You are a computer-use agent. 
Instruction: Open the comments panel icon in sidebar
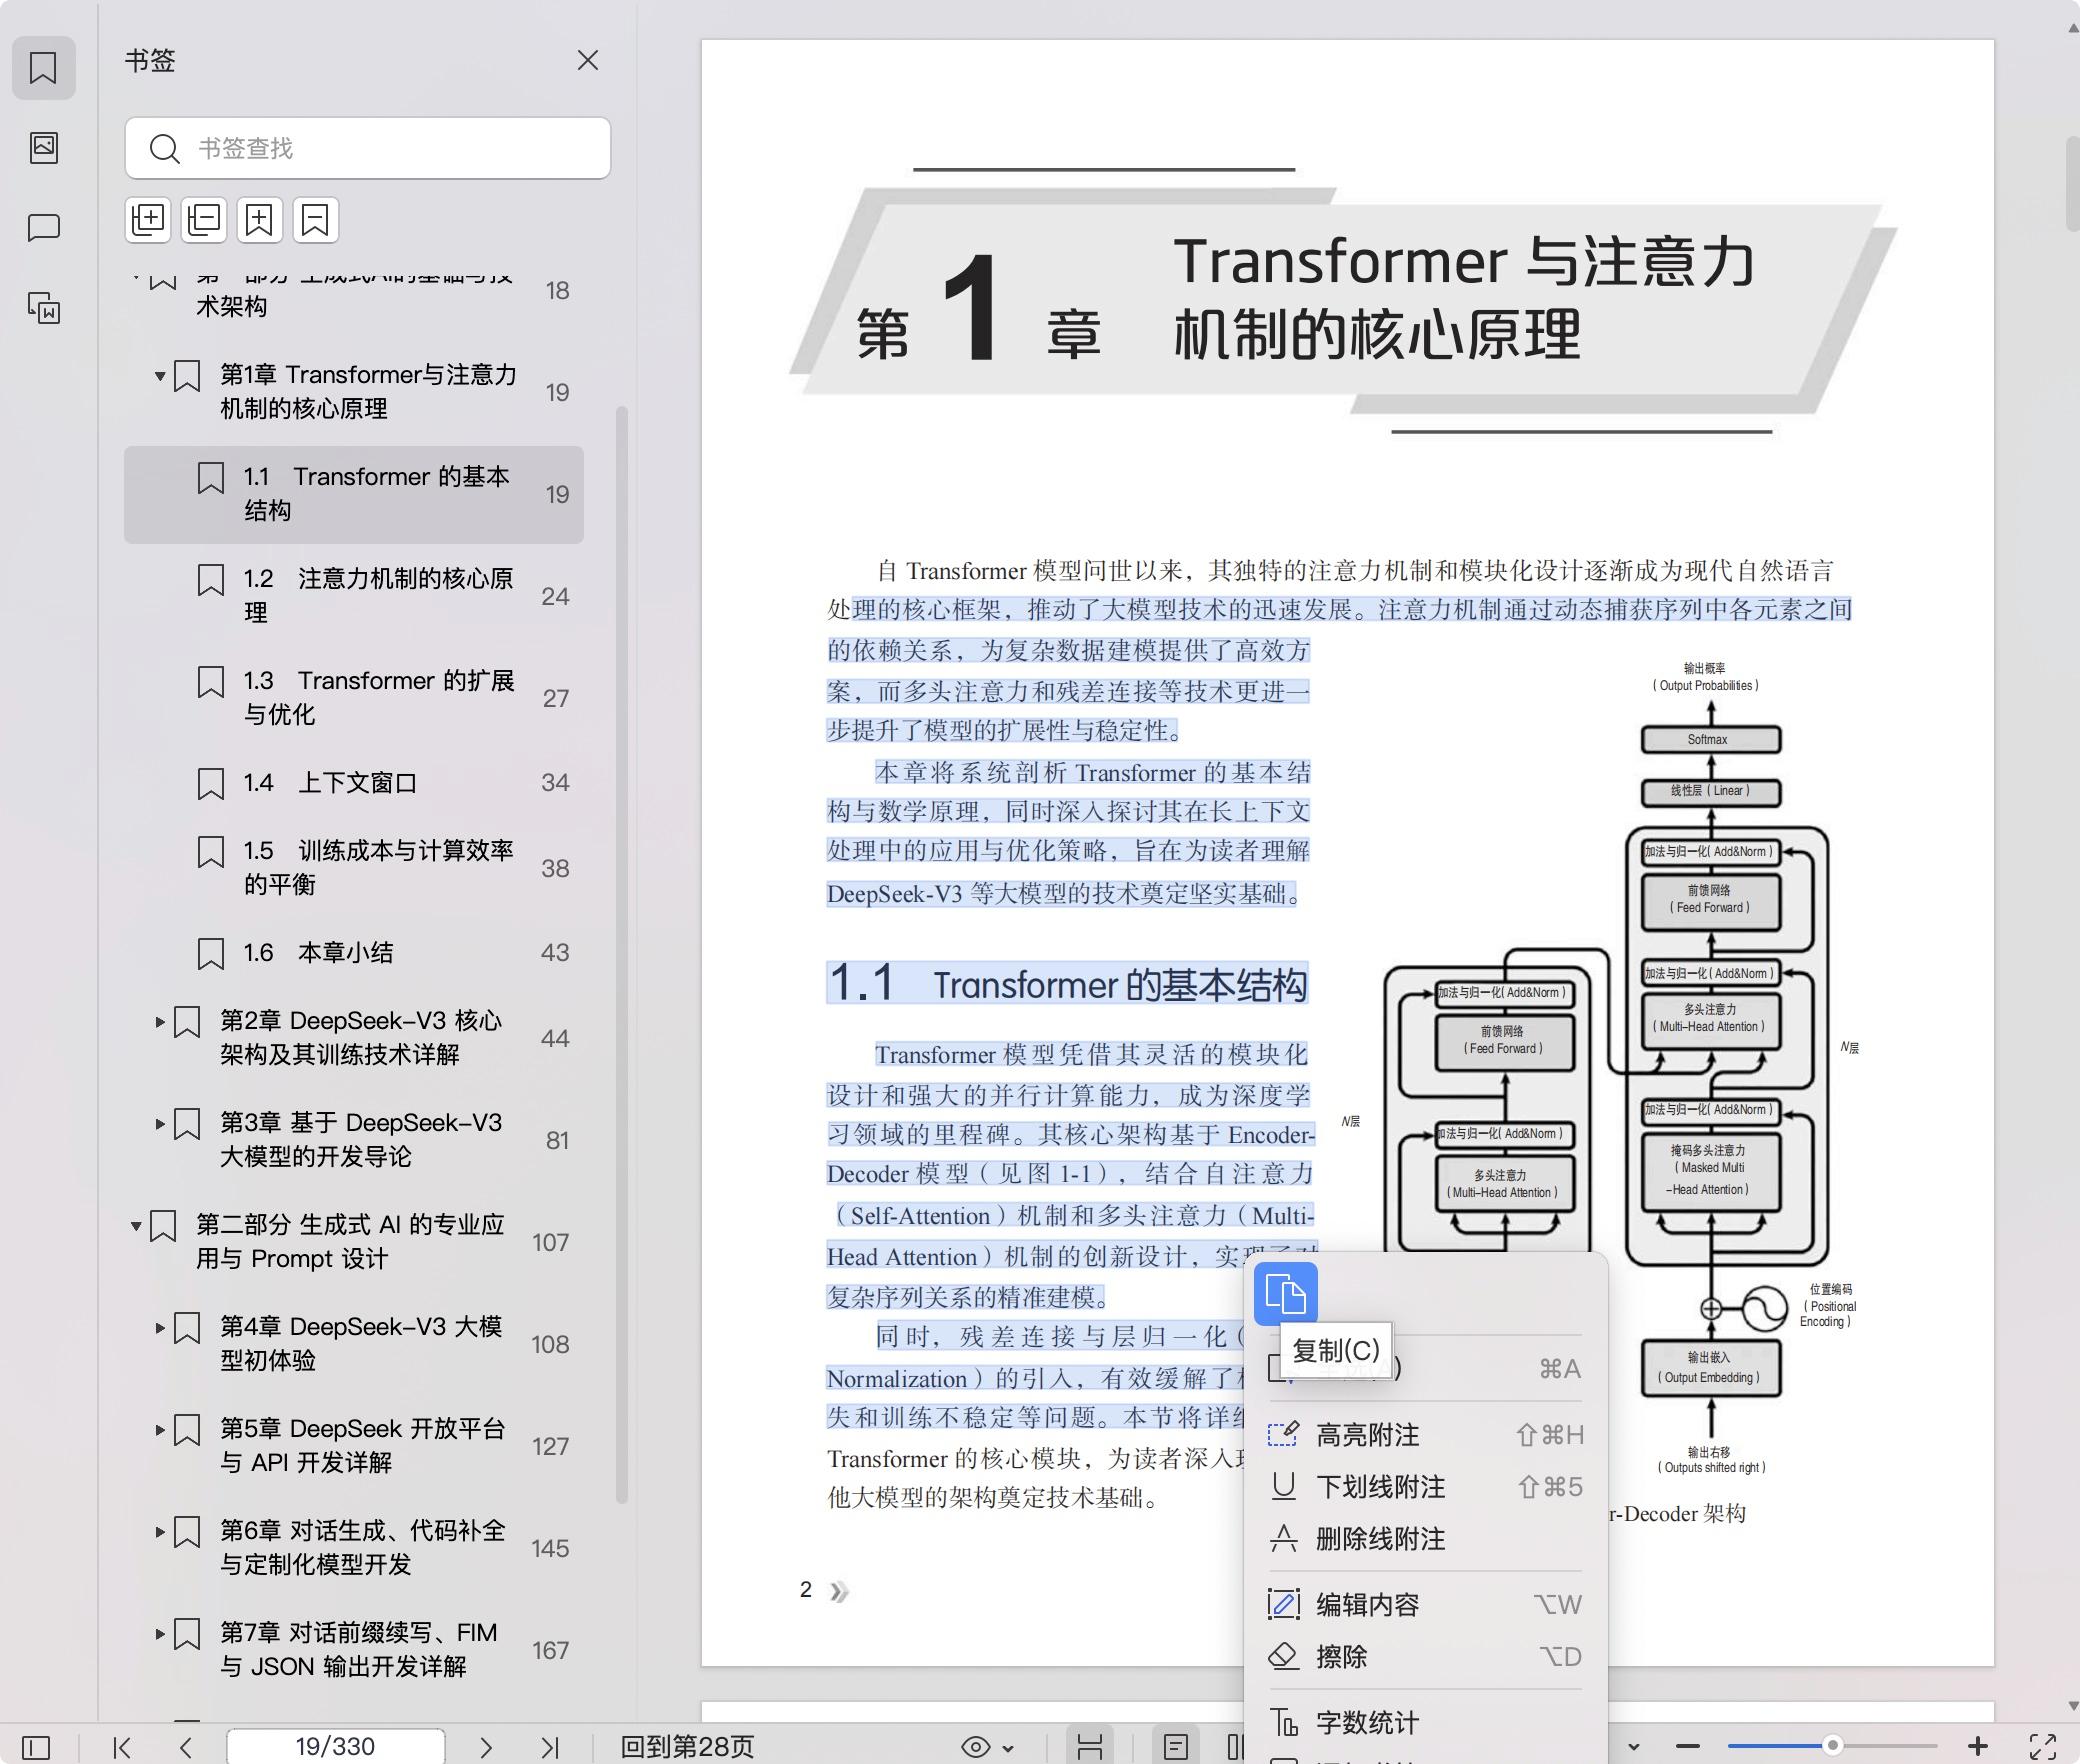click(x=44, y=228)
